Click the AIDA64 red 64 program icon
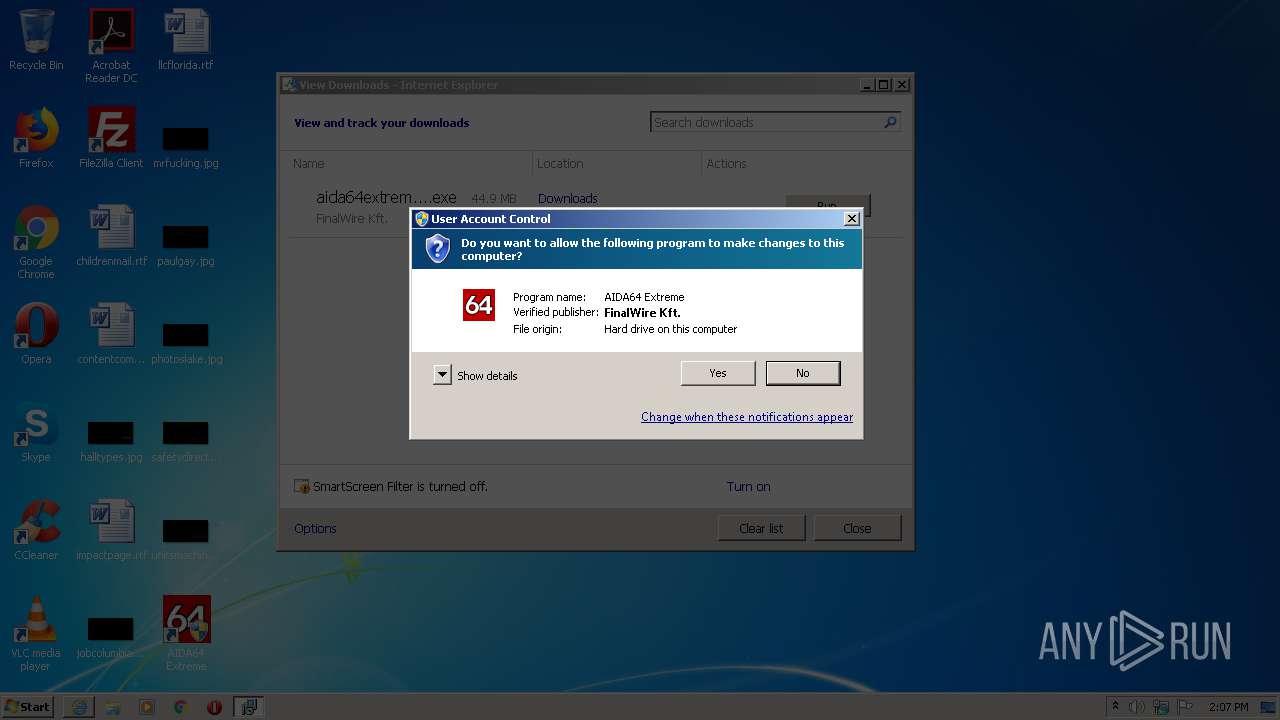Screen dimensions: 1280x720 479,305
